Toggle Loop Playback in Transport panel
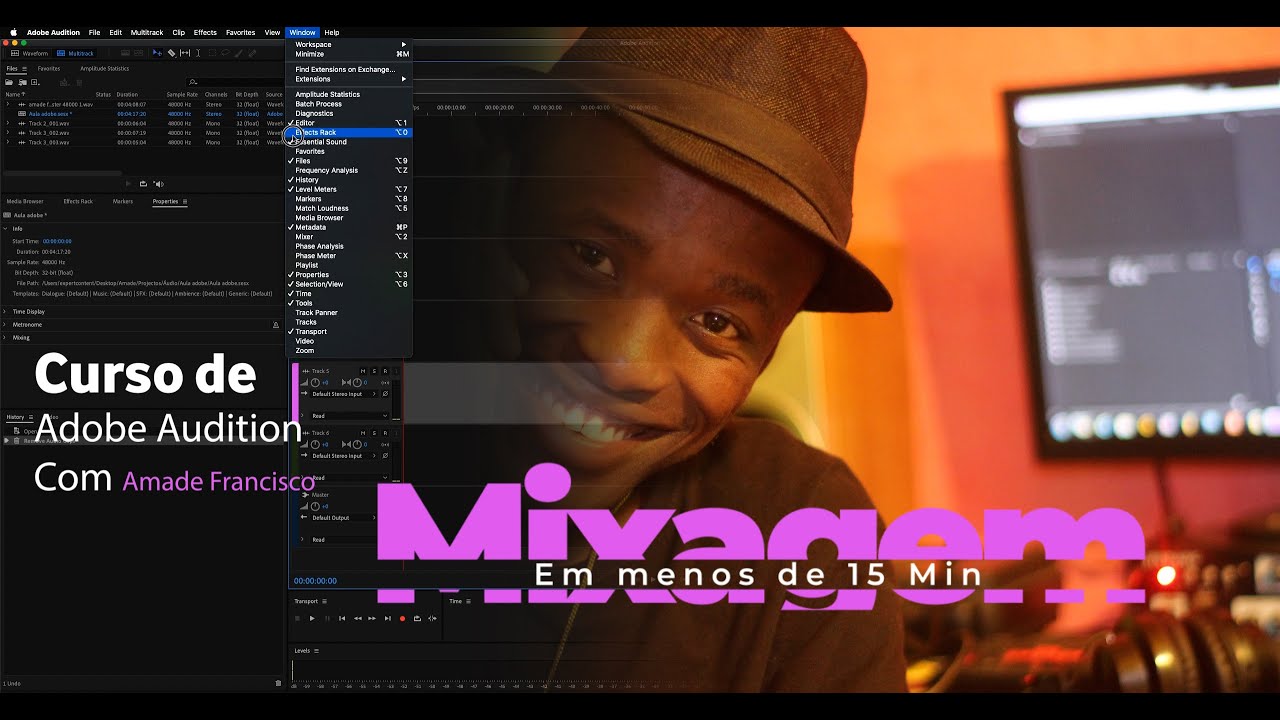 pyautogui.click(x=417, y=618)
